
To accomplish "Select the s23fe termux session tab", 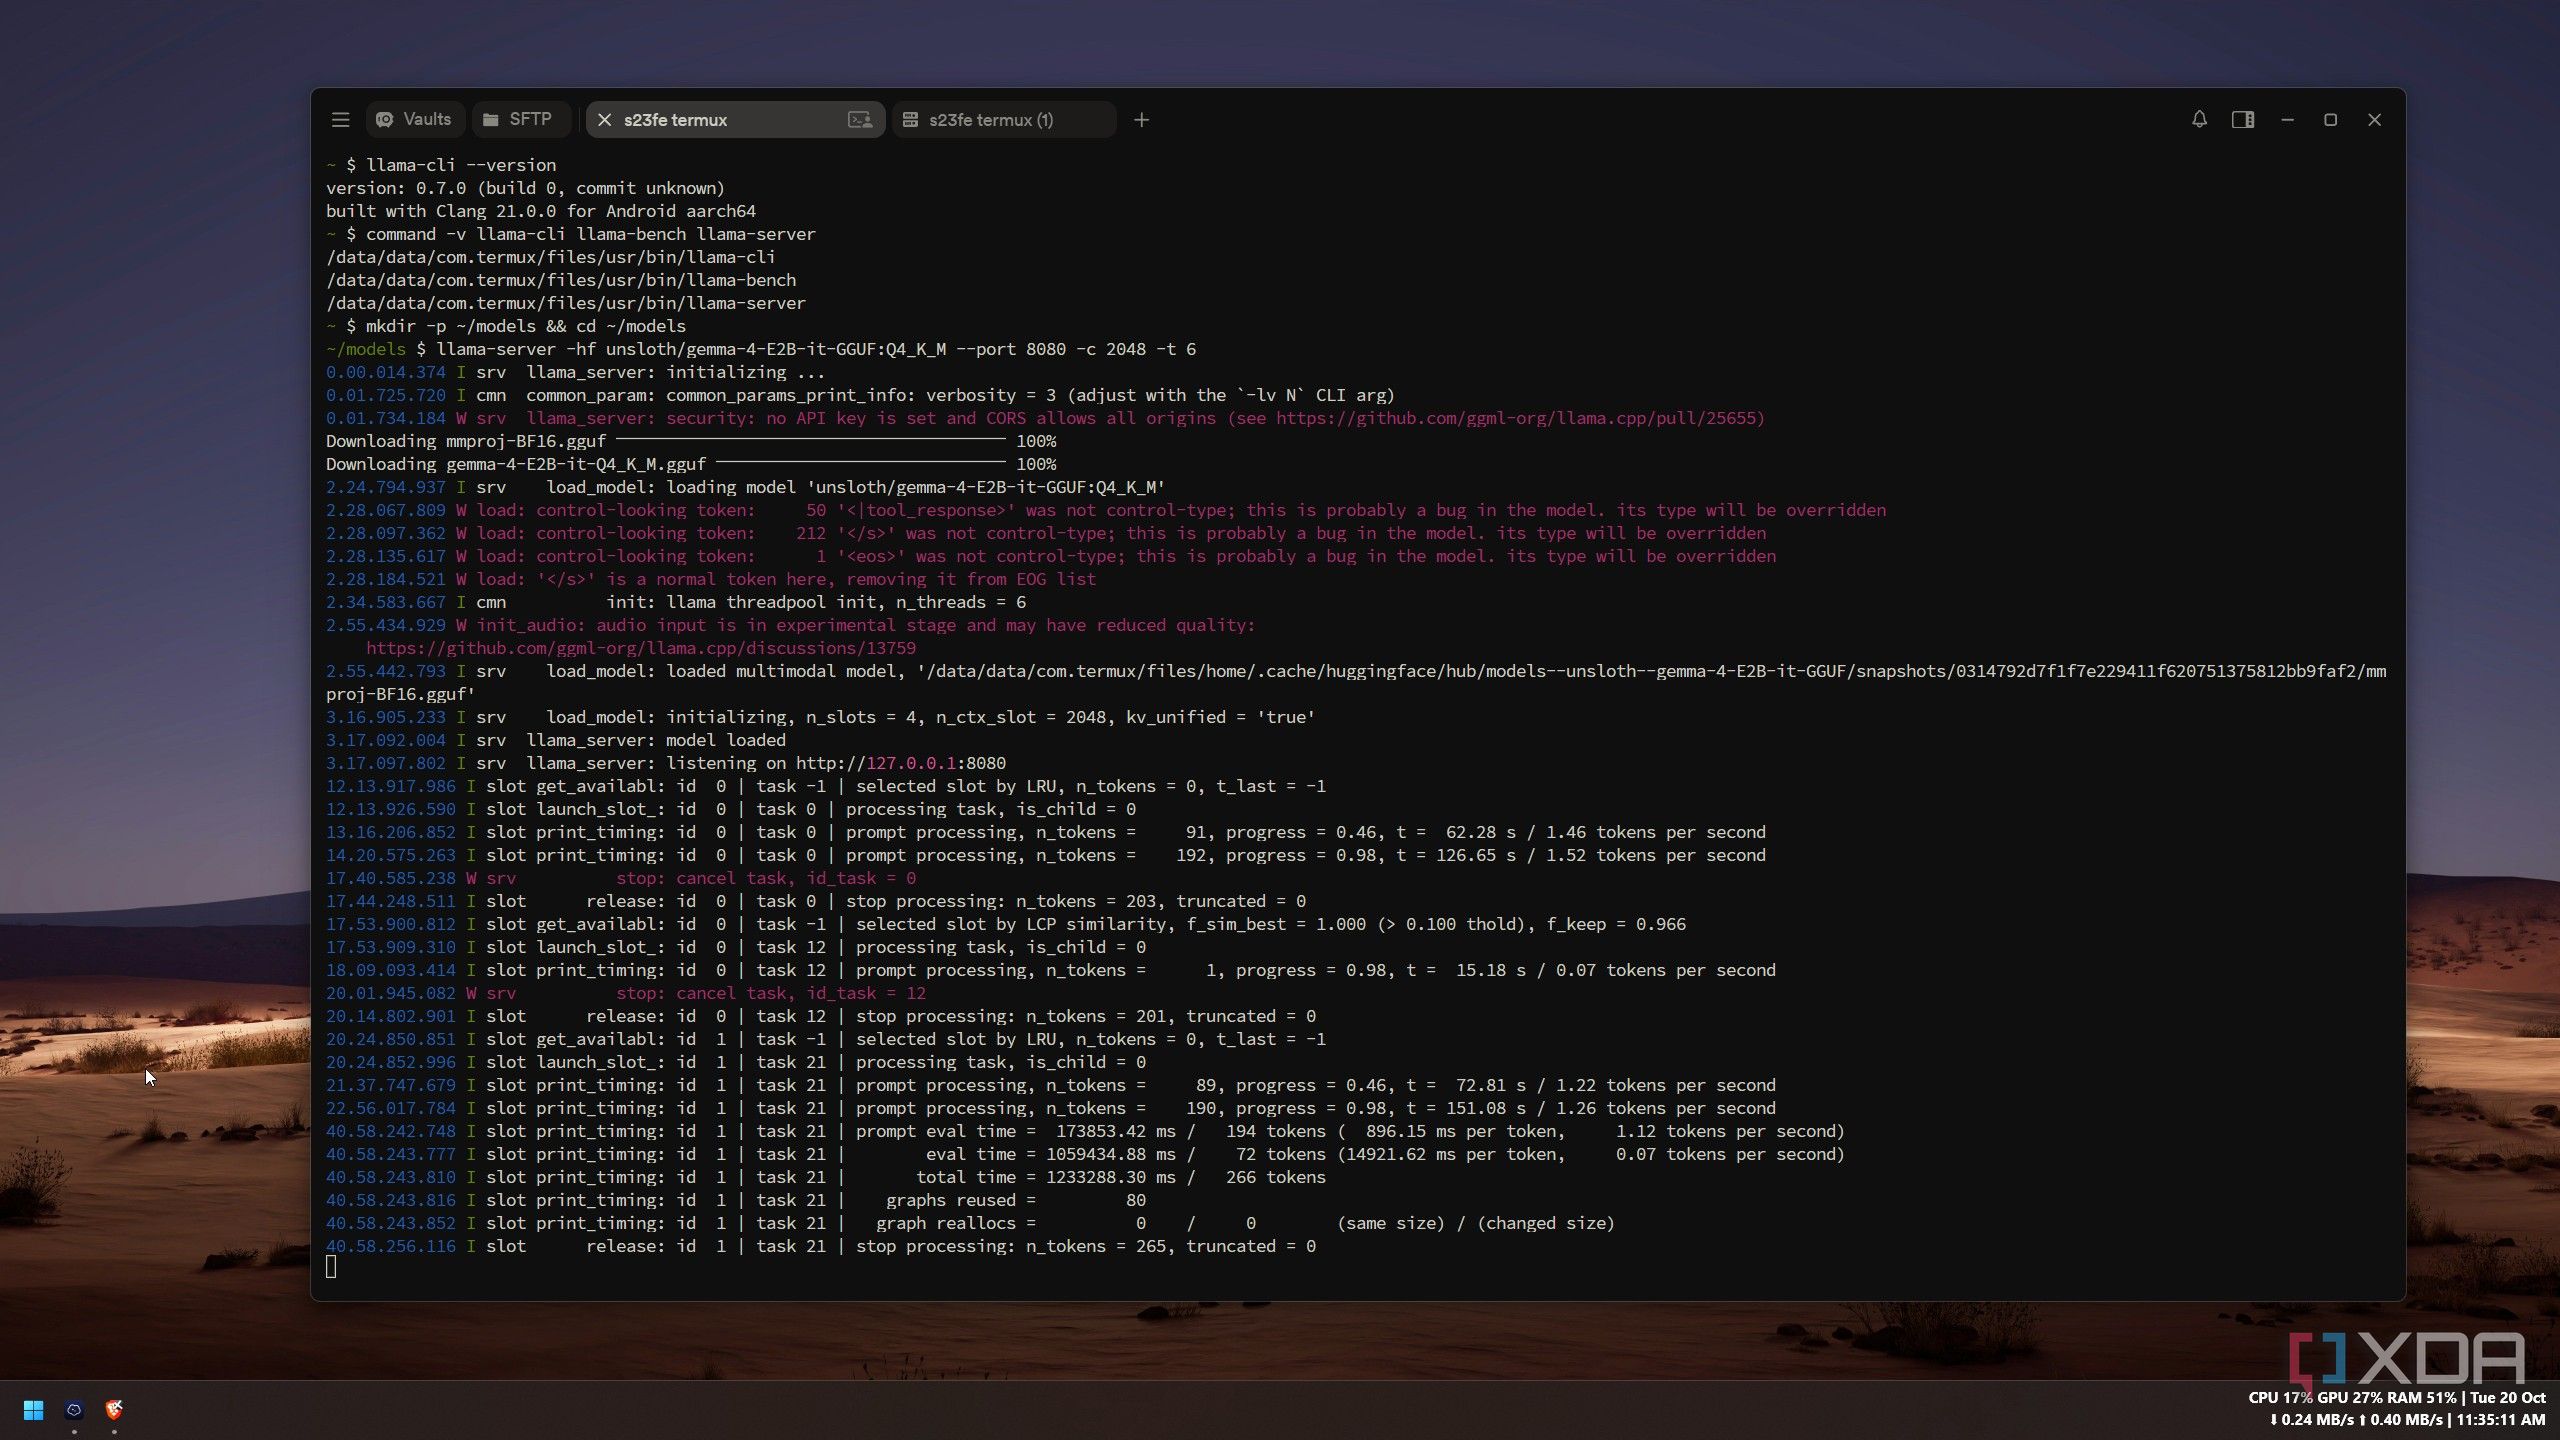I will point(735,120).
